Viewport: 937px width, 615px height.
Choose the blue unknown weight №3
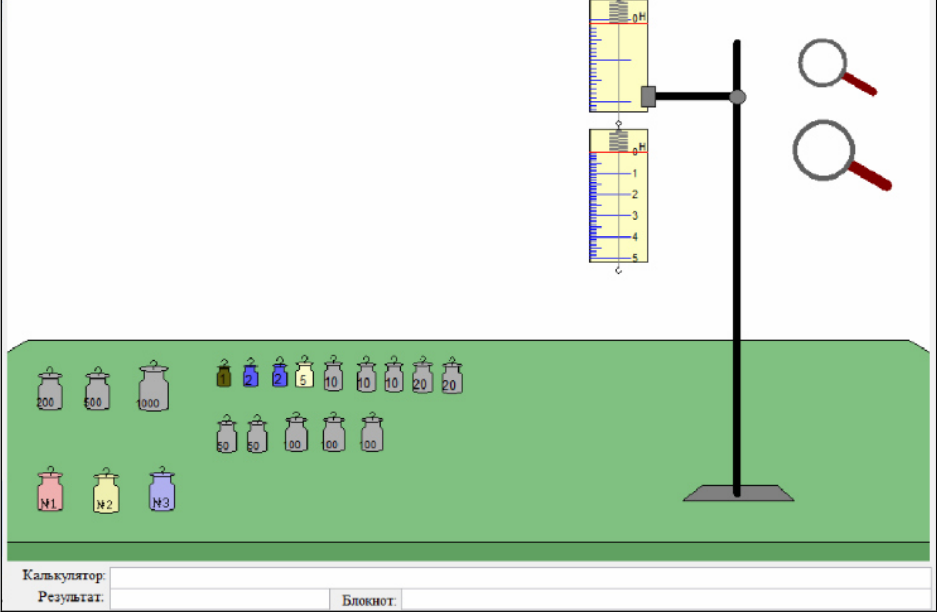point(162,489)
